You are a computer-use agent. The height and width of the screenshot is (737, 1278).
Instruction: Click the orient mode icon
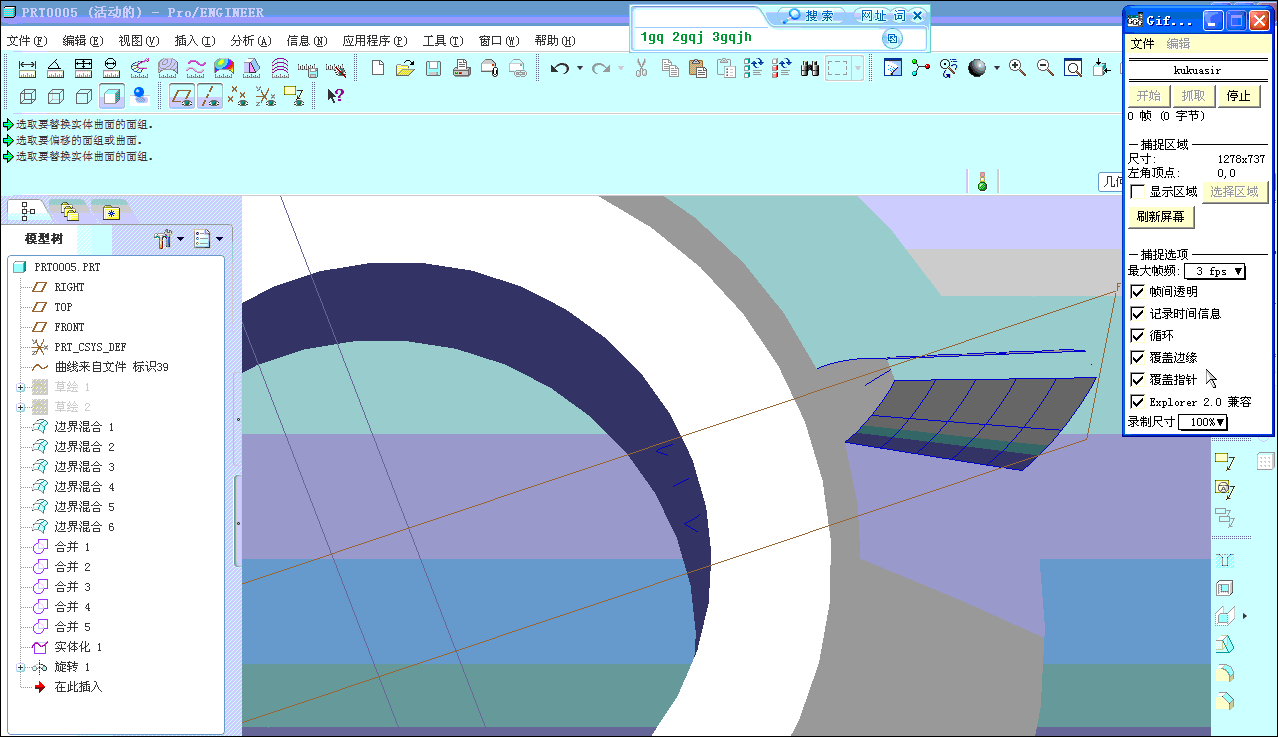pos(949,68)
